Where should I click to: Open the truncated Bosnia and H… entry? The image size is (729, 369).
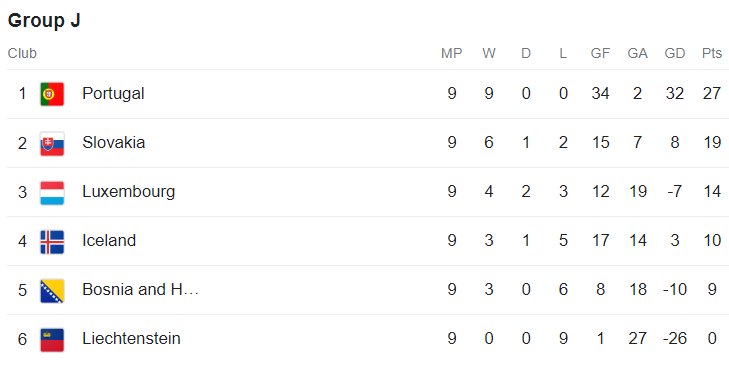tap(140, 290)
